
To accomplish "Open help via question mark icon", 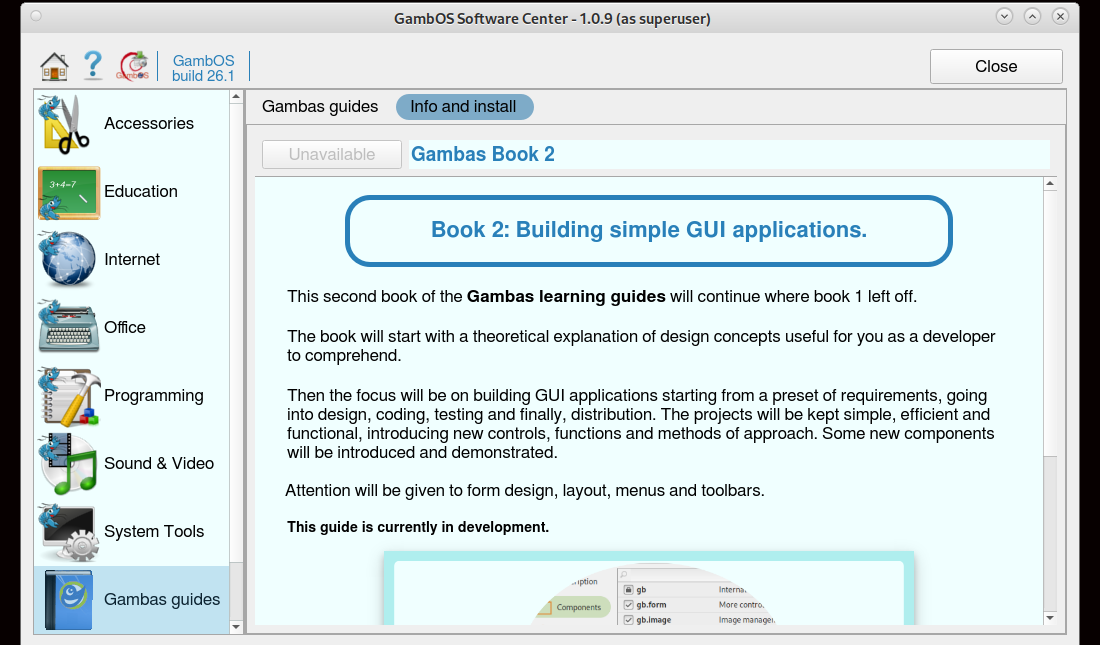I will (93, 66).
